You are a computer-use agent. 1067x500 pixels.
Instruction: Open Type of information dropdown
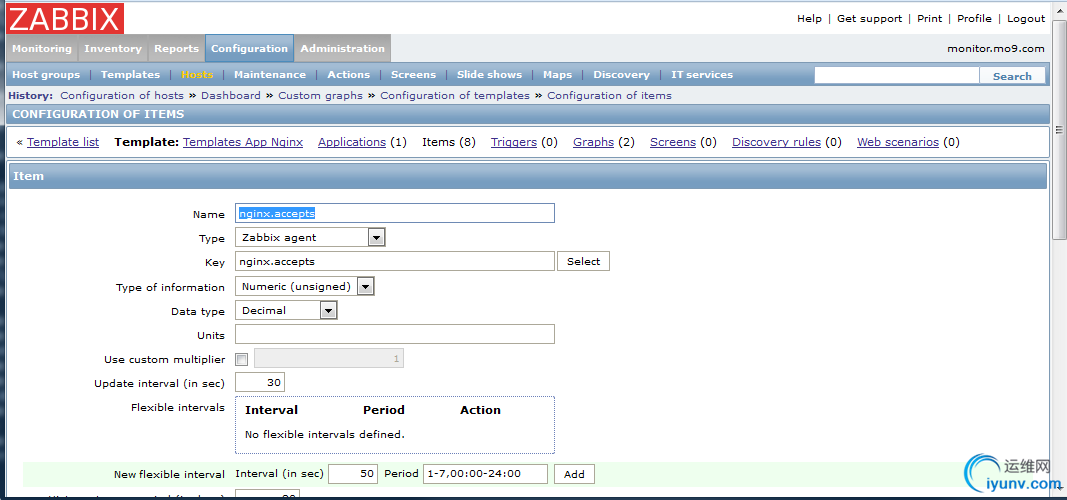304,286
